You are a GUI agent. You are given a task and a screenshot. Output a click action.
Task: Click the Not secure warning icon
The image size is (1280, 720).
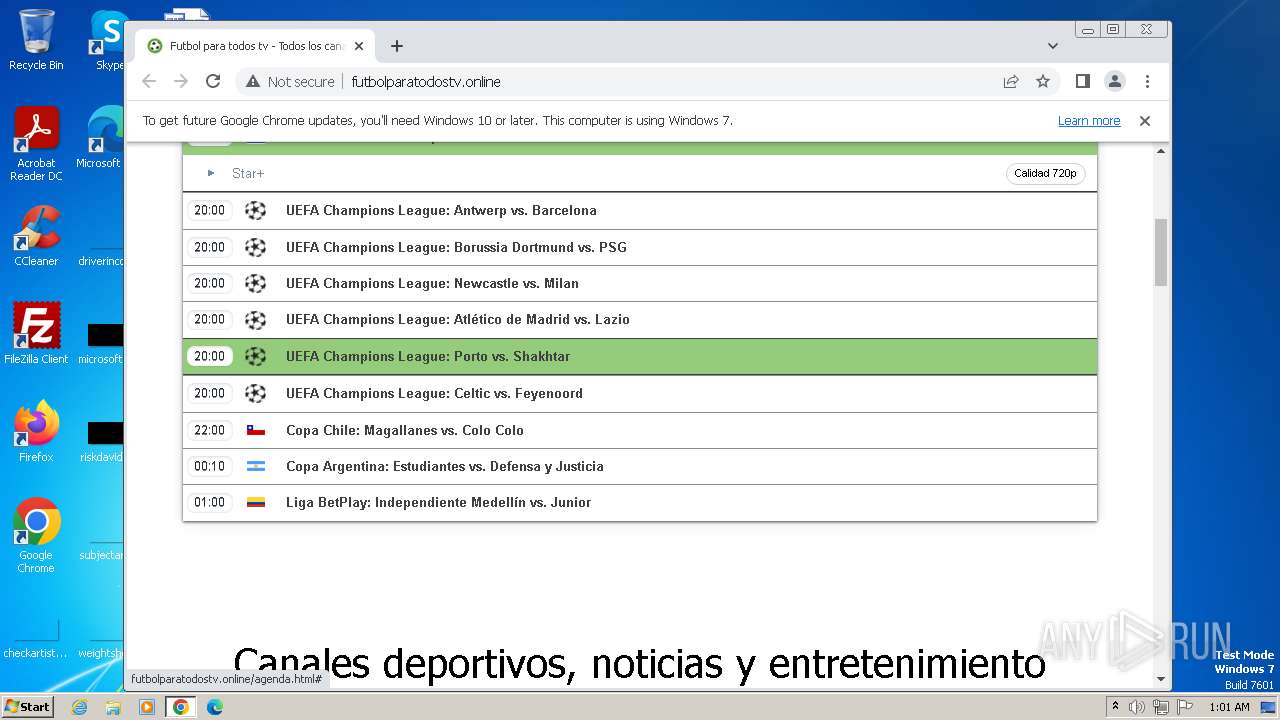[253, 82]
